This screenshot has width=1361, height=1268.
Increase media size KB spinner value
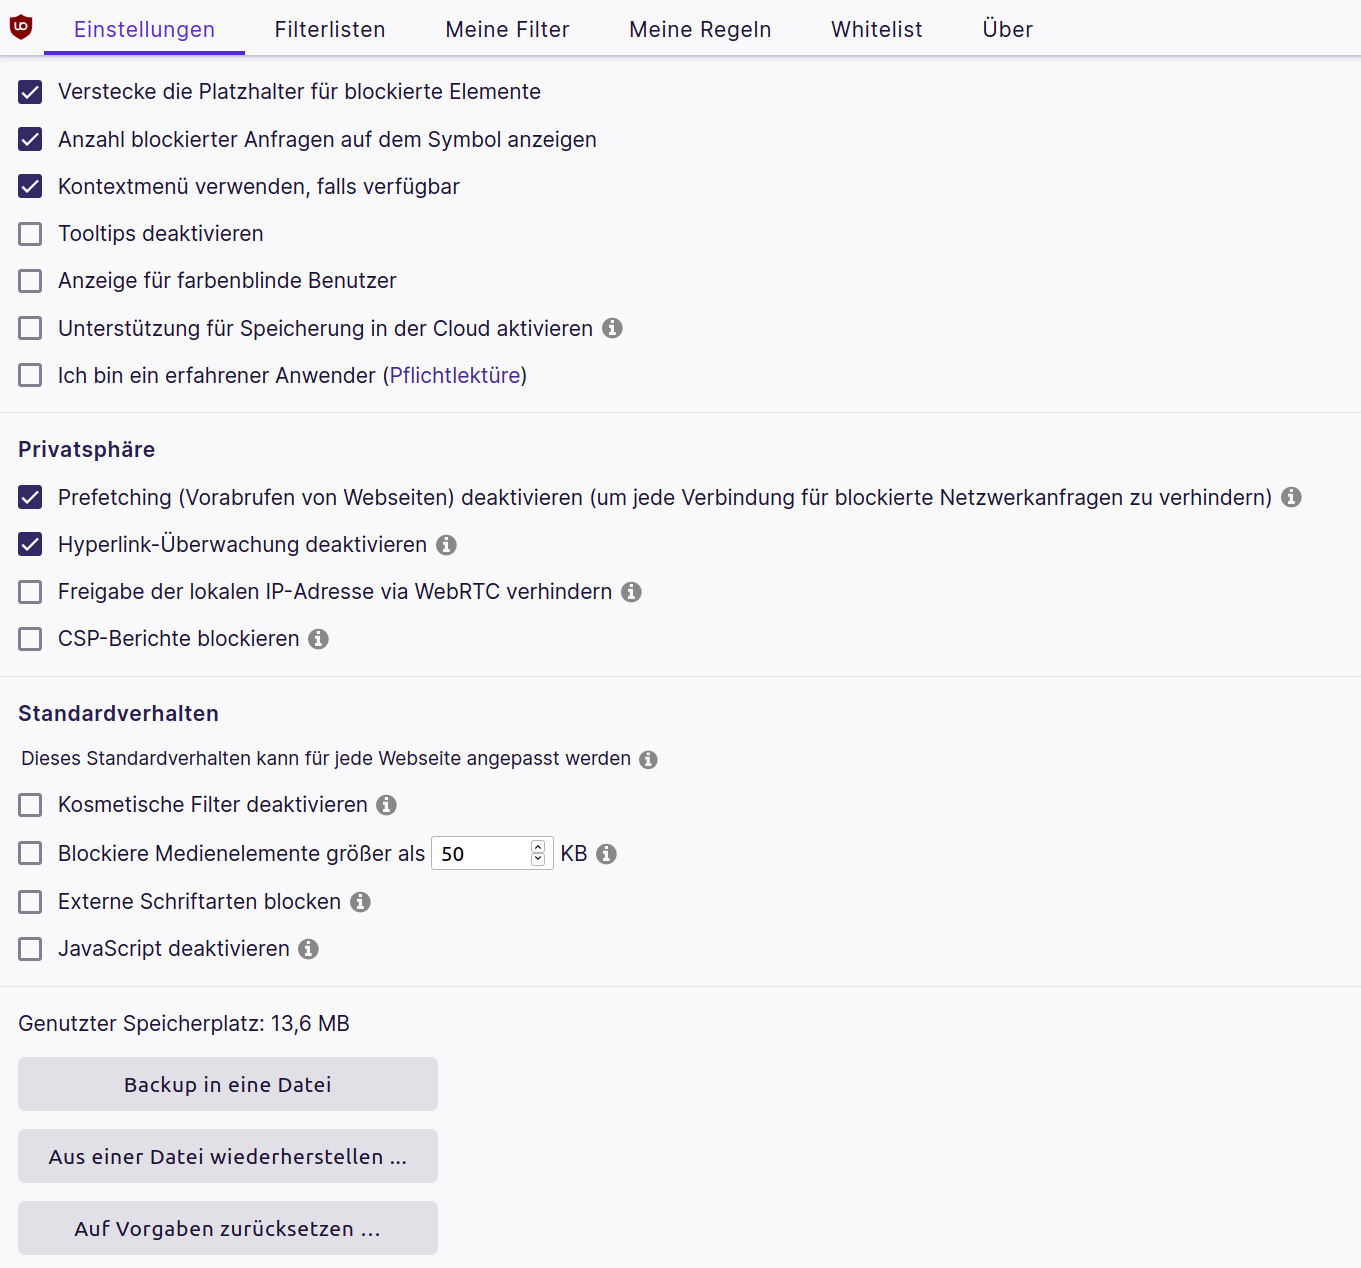[x=538, y=847]
